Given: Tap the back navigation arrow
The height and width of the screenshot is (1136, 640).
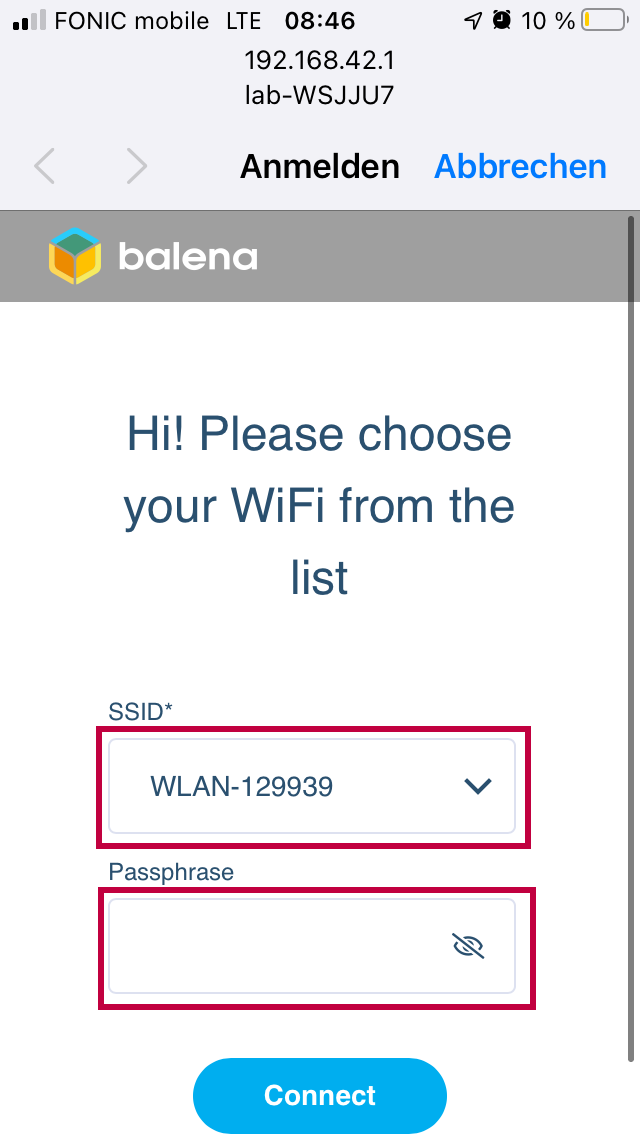Looking at the screenshot, I should point(45,166).
